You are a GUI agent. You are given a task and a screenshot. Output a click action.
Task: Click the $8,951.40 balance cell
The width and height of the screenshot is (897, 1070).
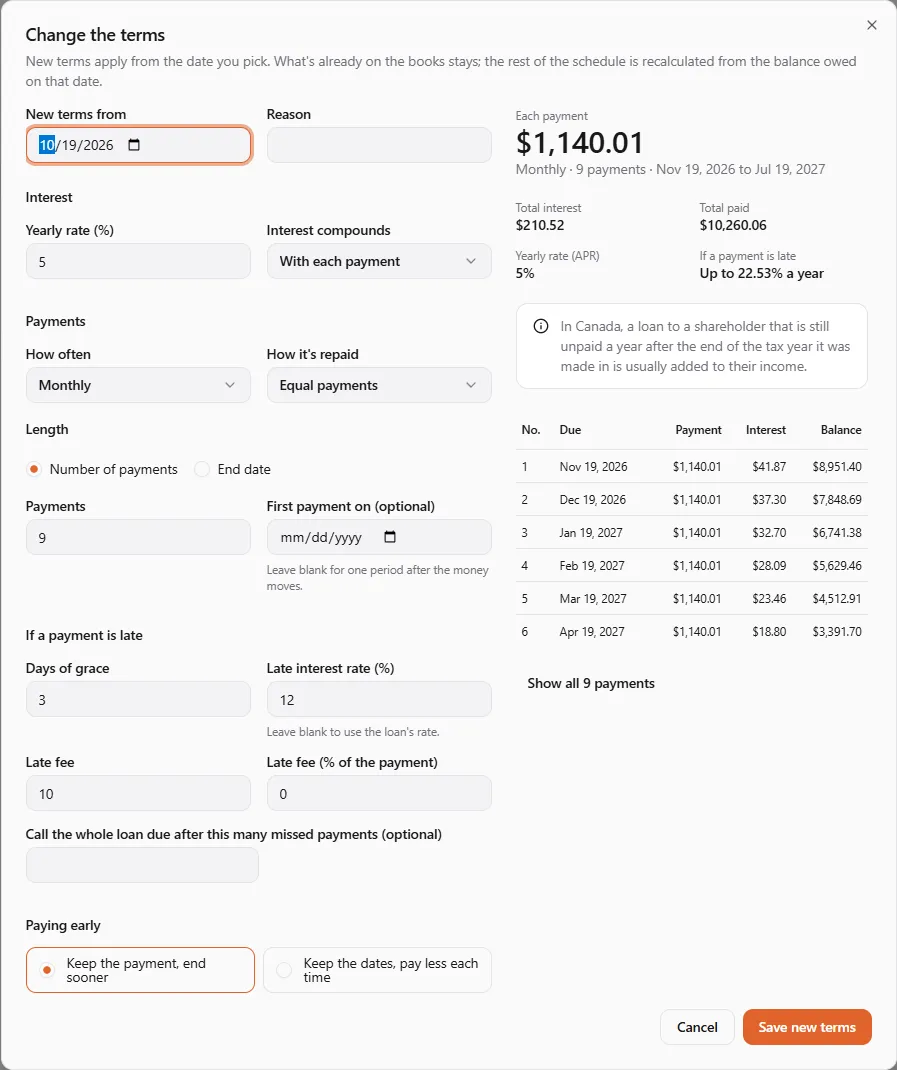coord(837,467)
